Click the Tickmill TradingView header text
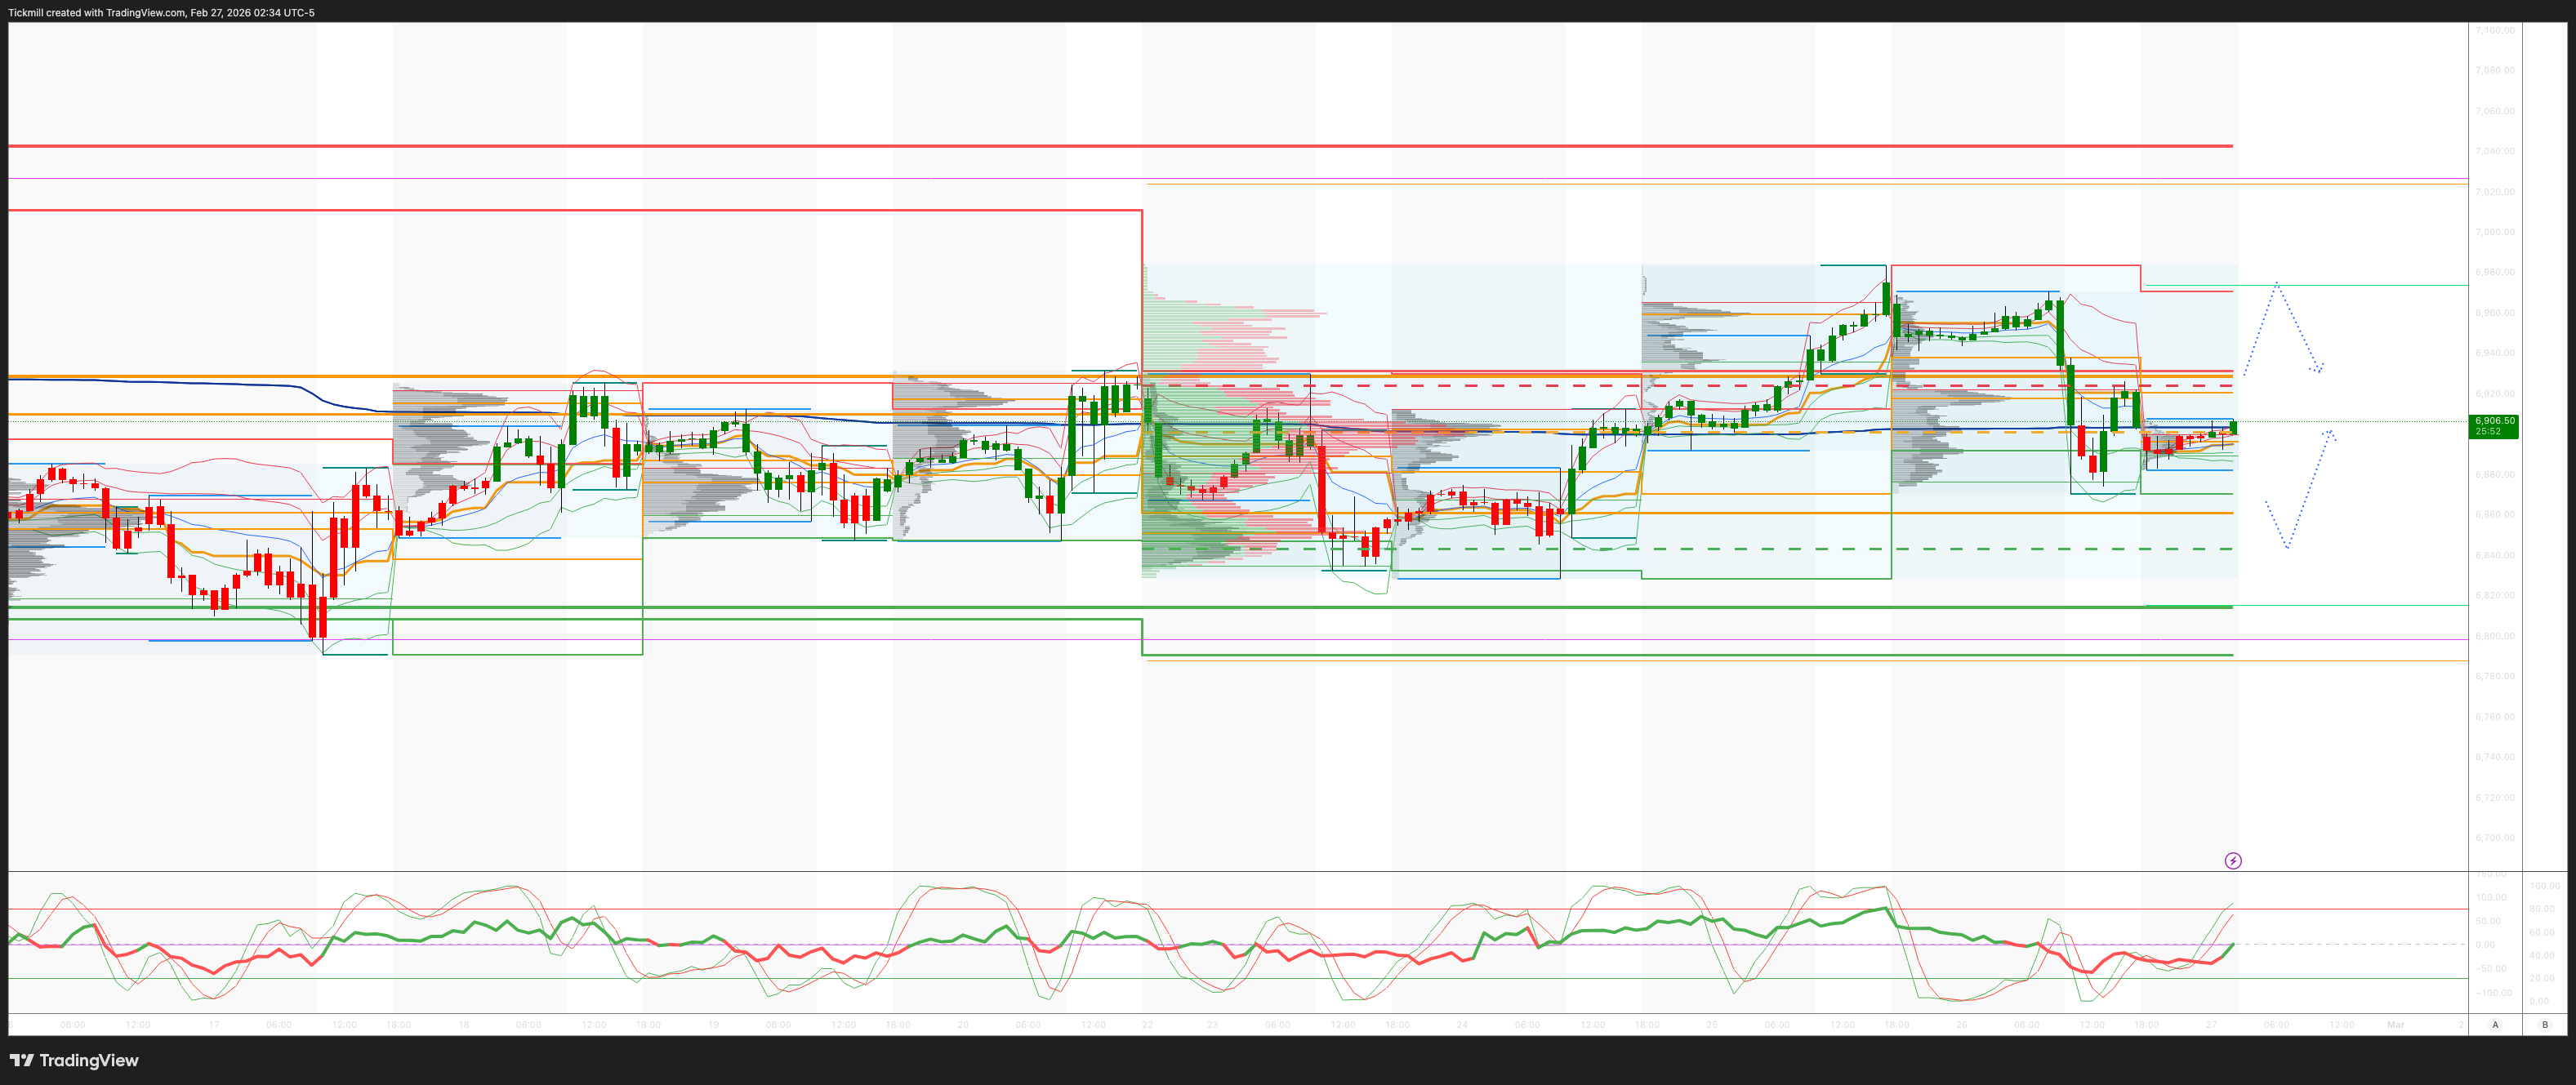 [x=161, y=12]
